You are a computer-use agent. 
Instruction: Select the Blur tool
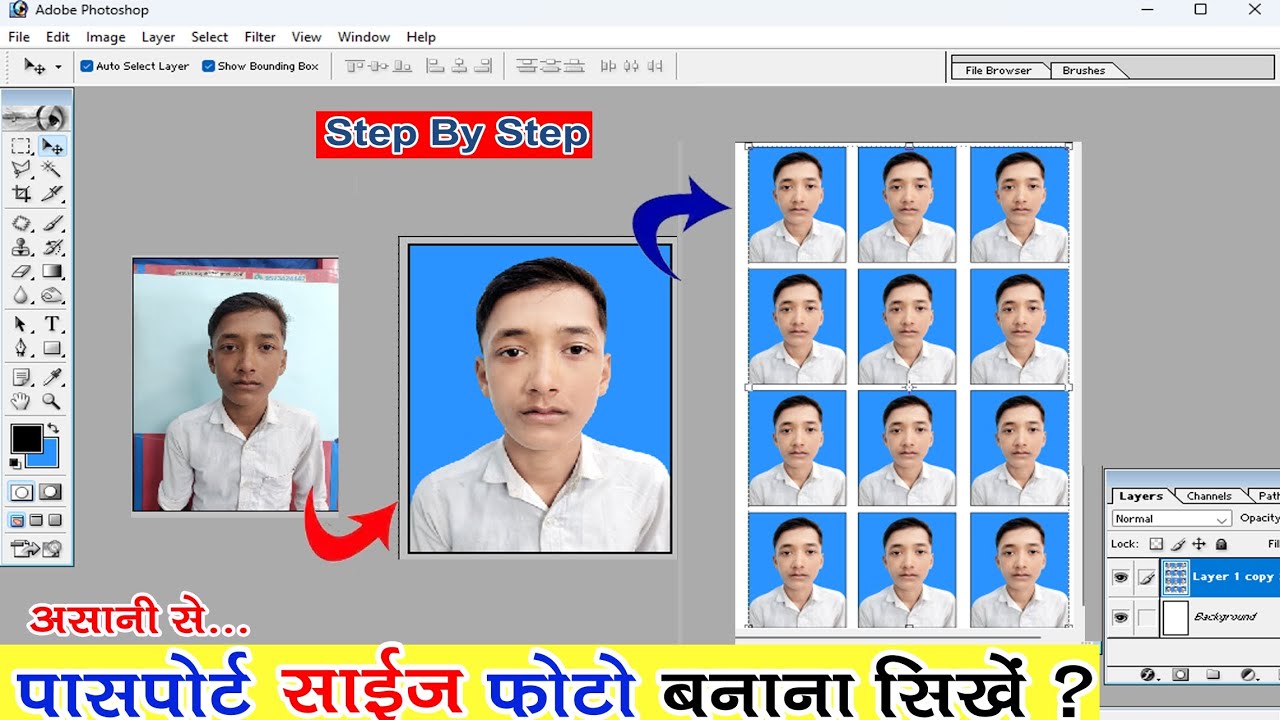click(x=21, y=295)
